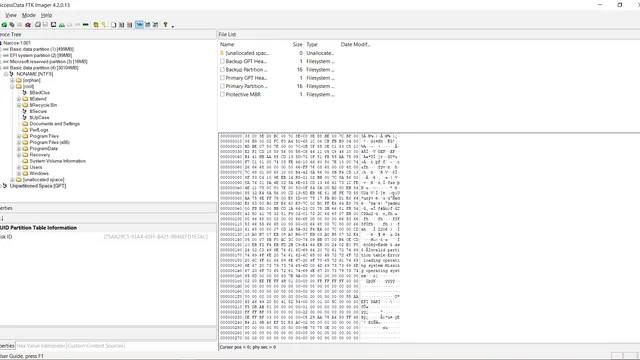This screenshot has height=360, width=640.
Task: Expand the Users folder node
Action: click(19, 167)
